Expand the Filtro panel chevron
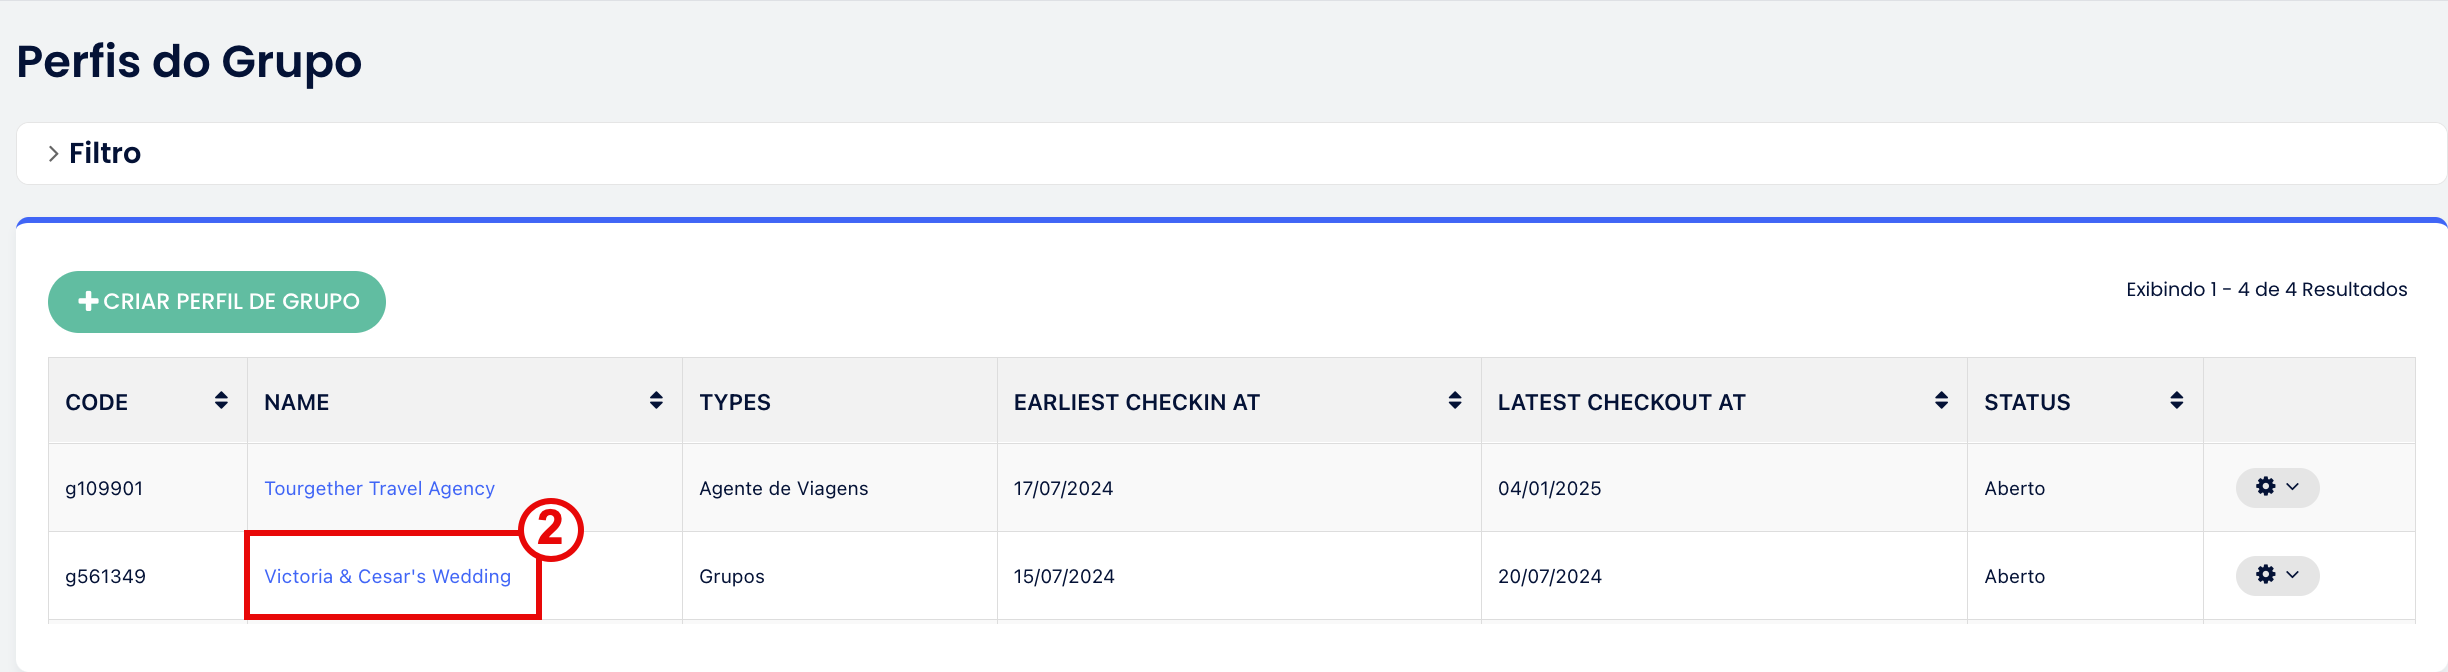The width and height of the screenshot is (2448, 672). 53,154
